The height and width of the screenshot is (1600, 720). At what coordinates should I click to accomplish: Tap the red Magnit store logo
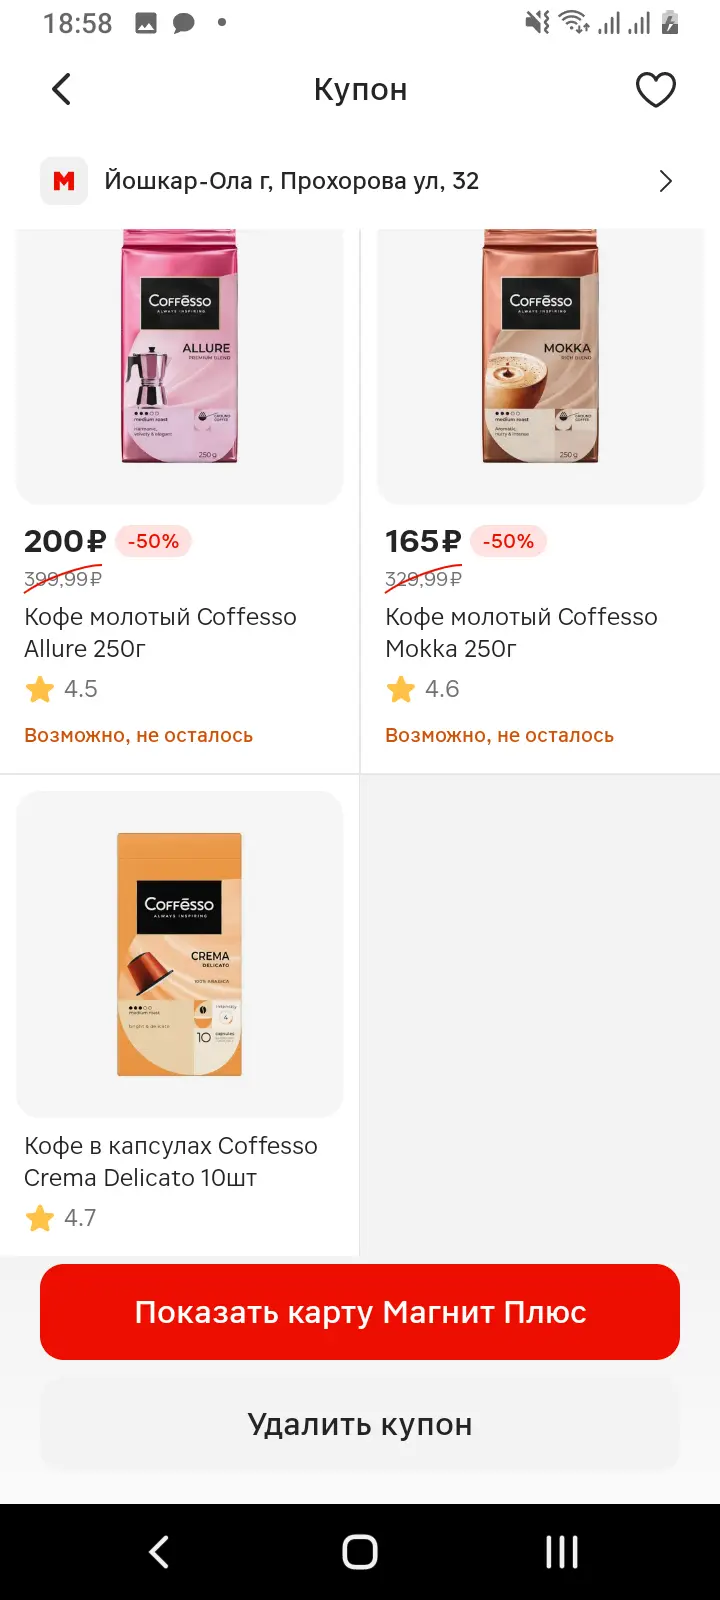[64, 181]
